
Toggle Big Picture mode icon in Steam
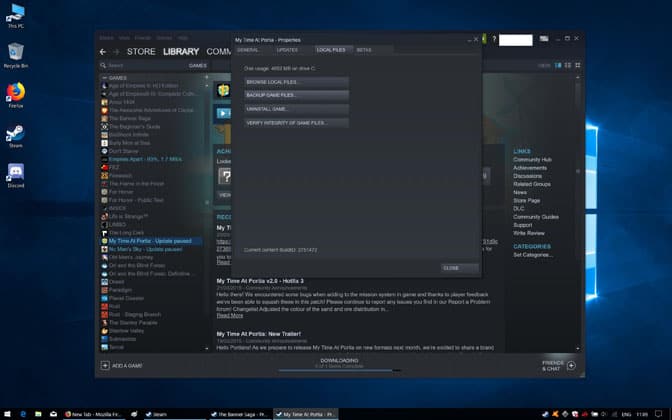tap(544, 39)
